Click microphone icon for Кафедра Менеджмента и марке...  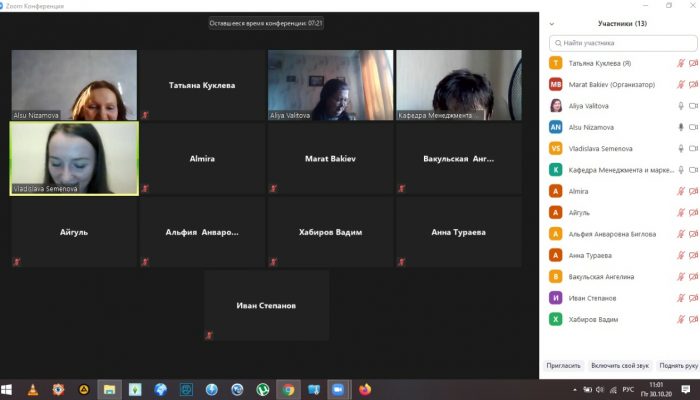pos(681,170)
